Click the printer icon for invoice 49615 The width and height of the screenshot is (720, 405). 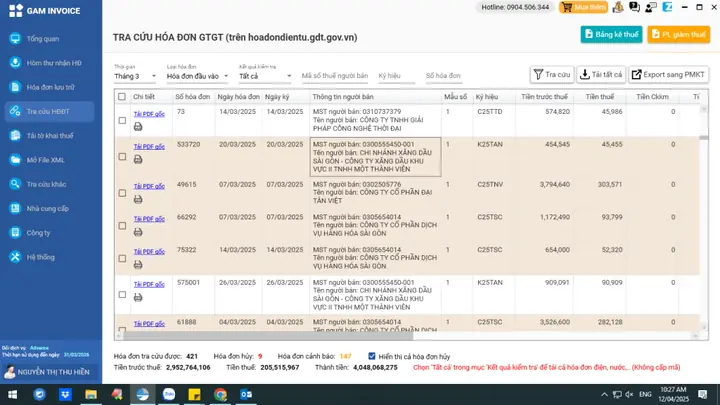(138, 199)
